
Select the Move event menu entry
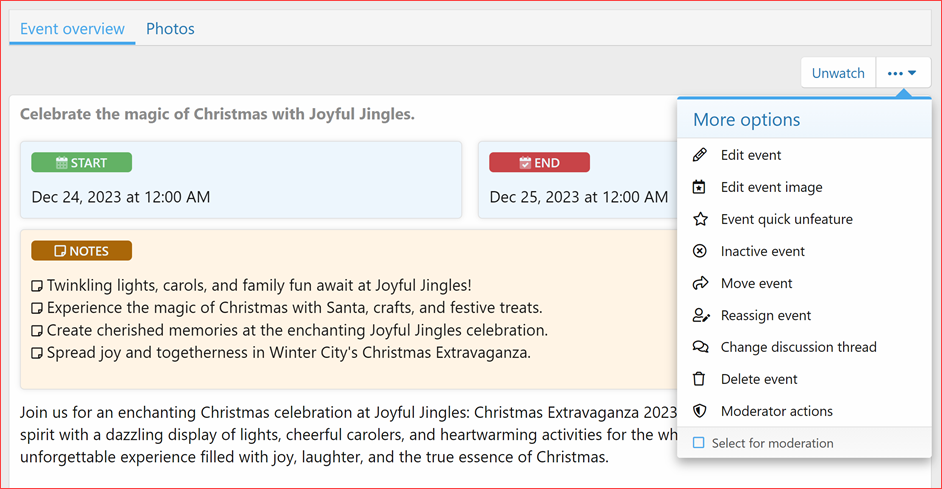(x=756, y=283)
